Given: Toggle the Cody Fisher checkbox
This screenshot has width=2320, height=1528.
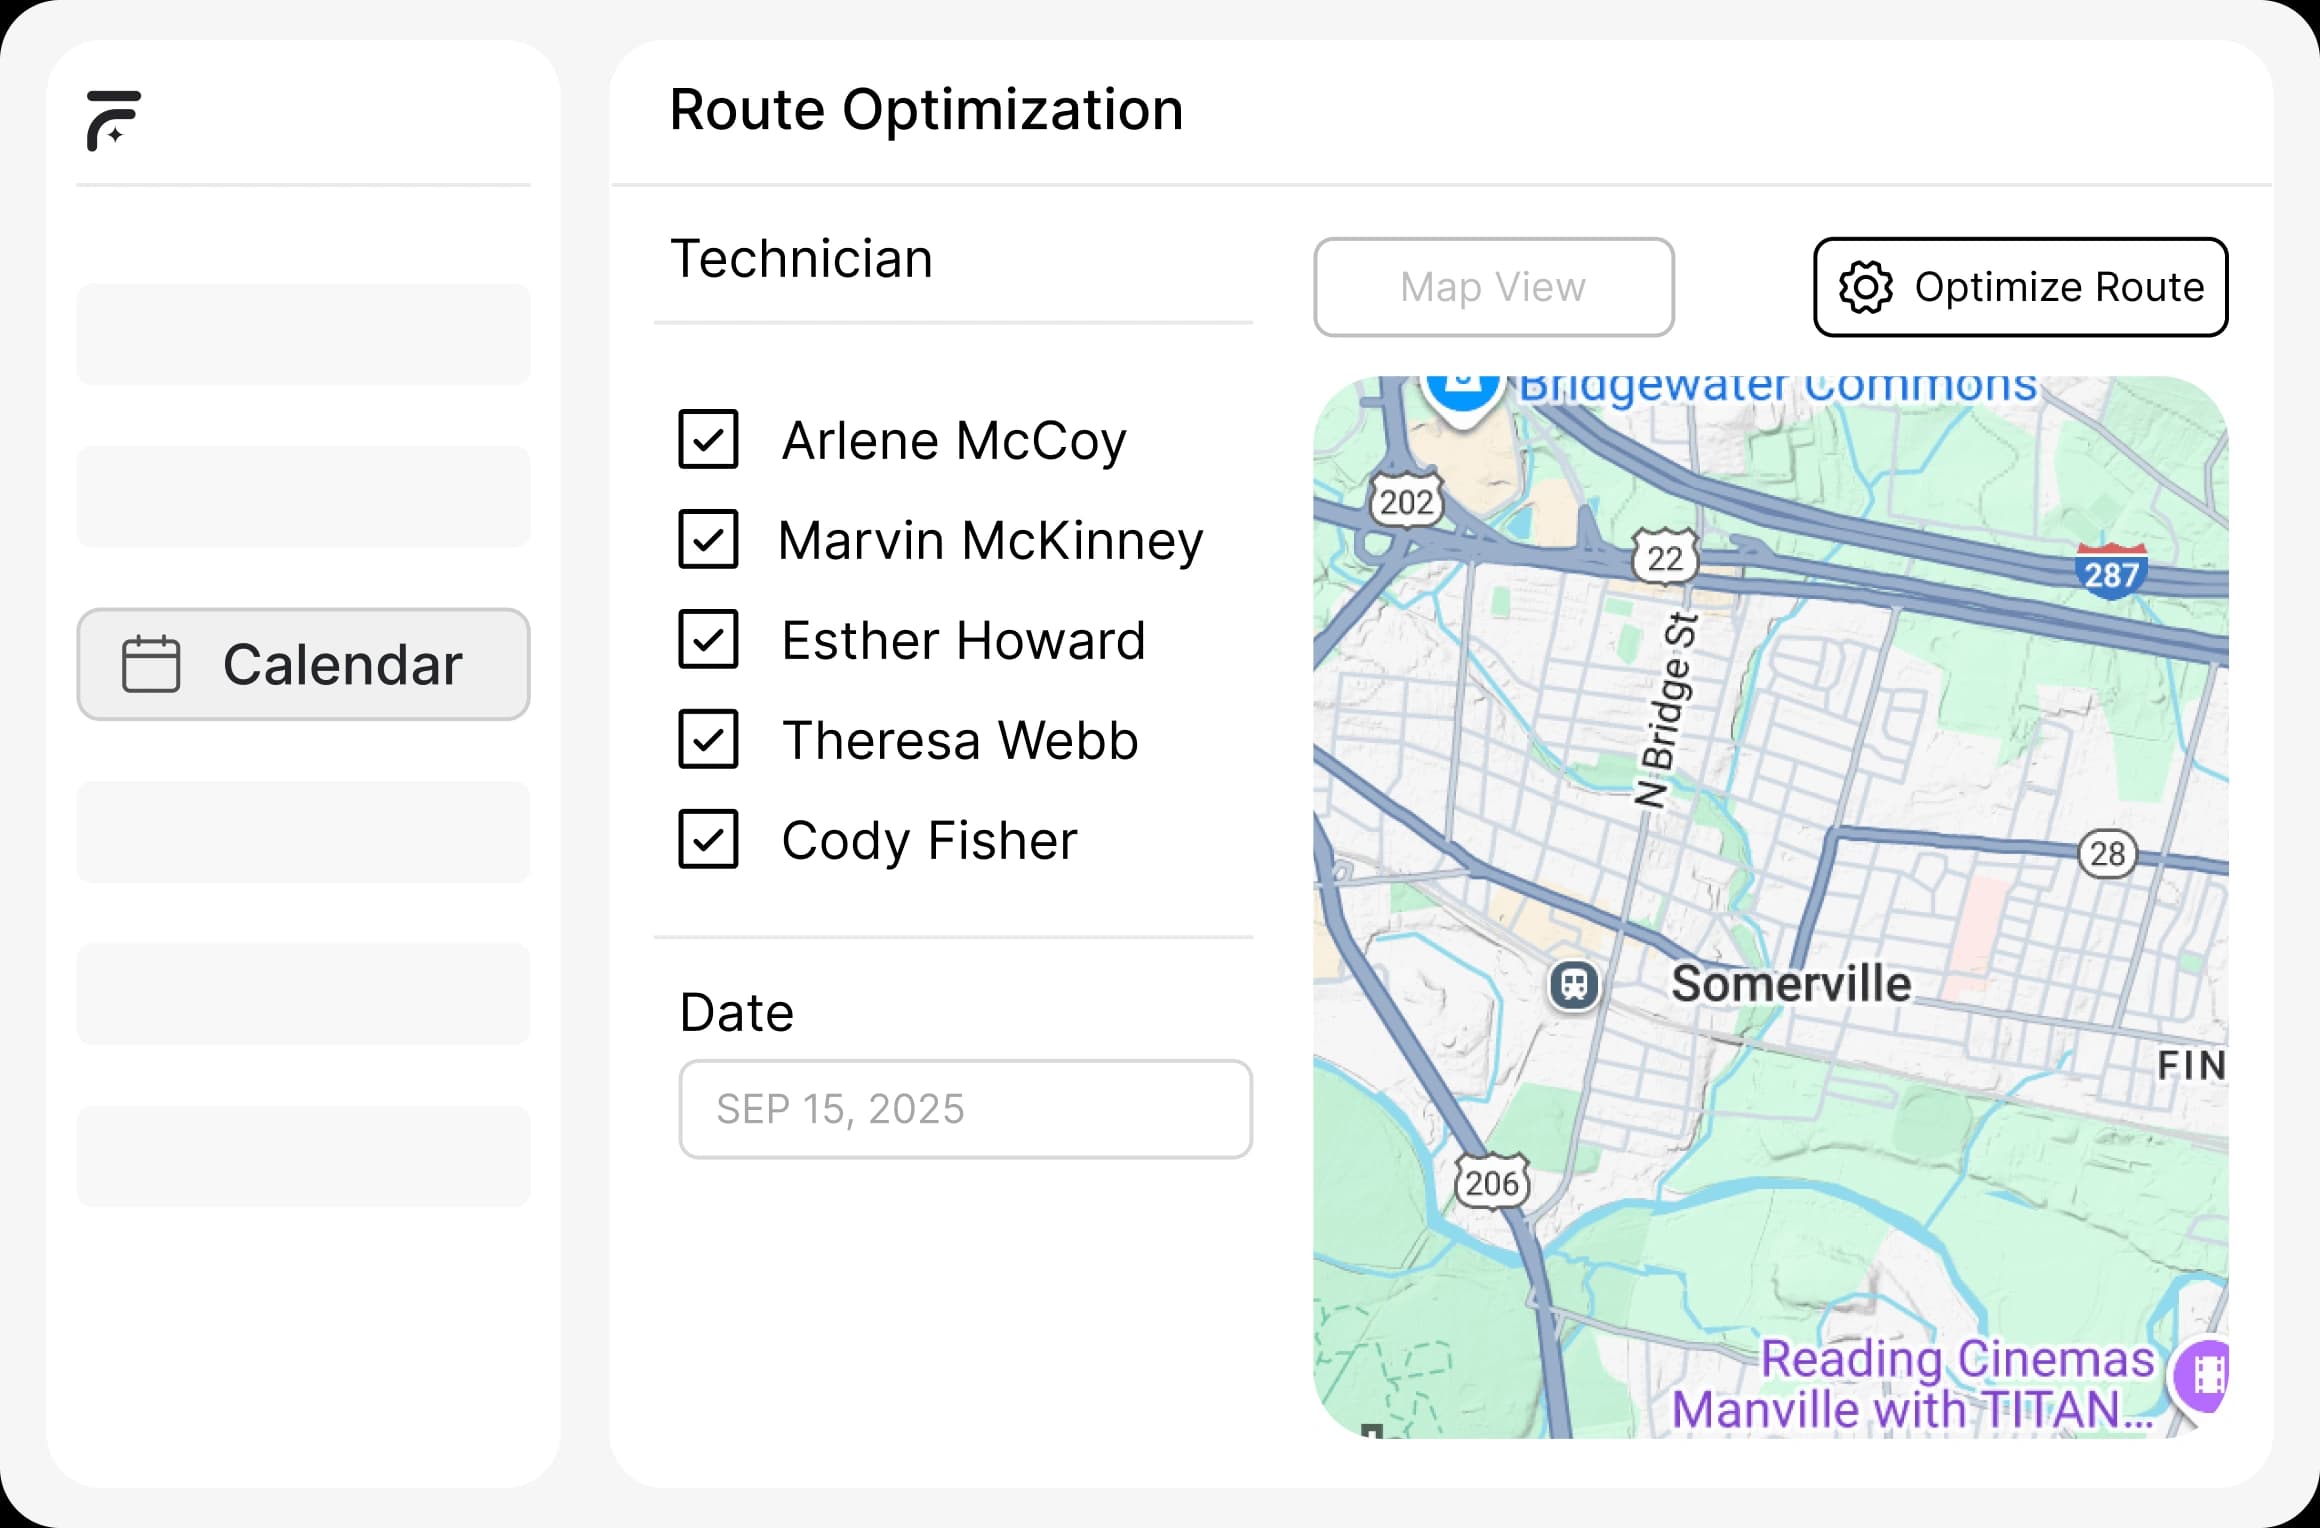Looking at the screenshot, I should click(708, 840).
